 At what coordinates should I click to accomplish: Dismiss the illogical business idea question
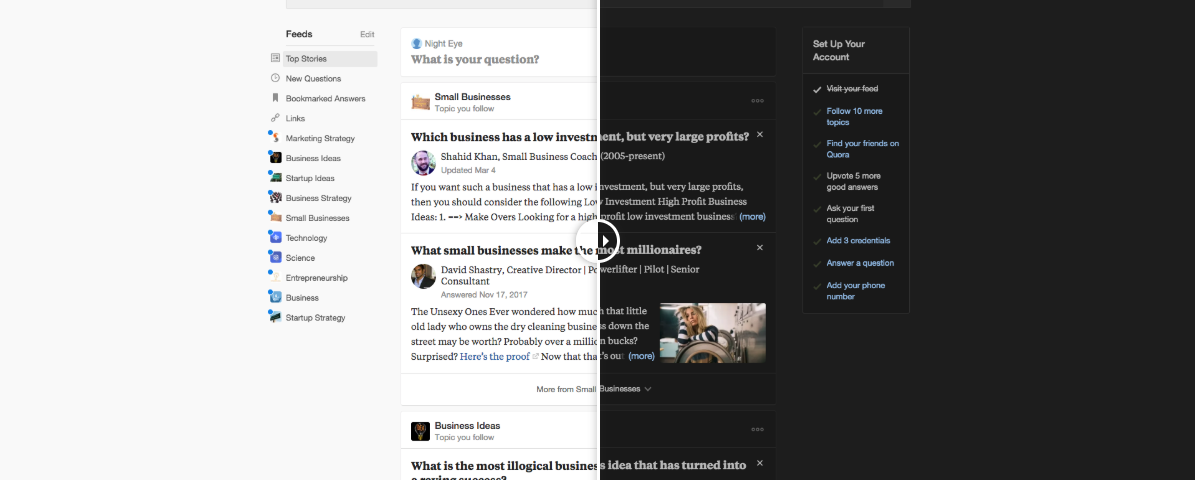[x=759, y=462]
